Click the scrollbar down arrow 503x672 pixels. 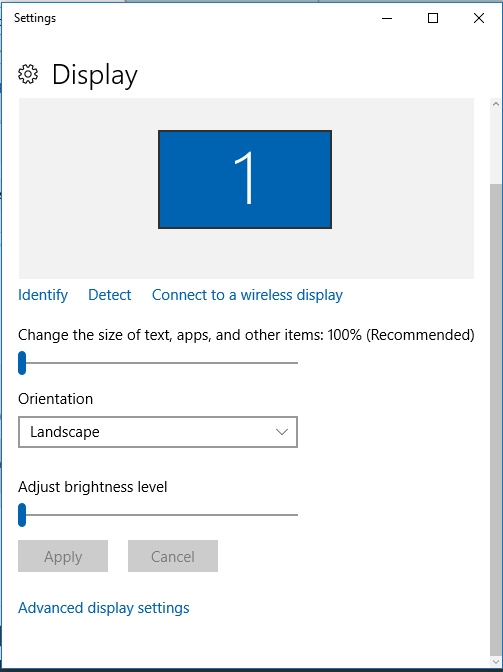(496, 662)
